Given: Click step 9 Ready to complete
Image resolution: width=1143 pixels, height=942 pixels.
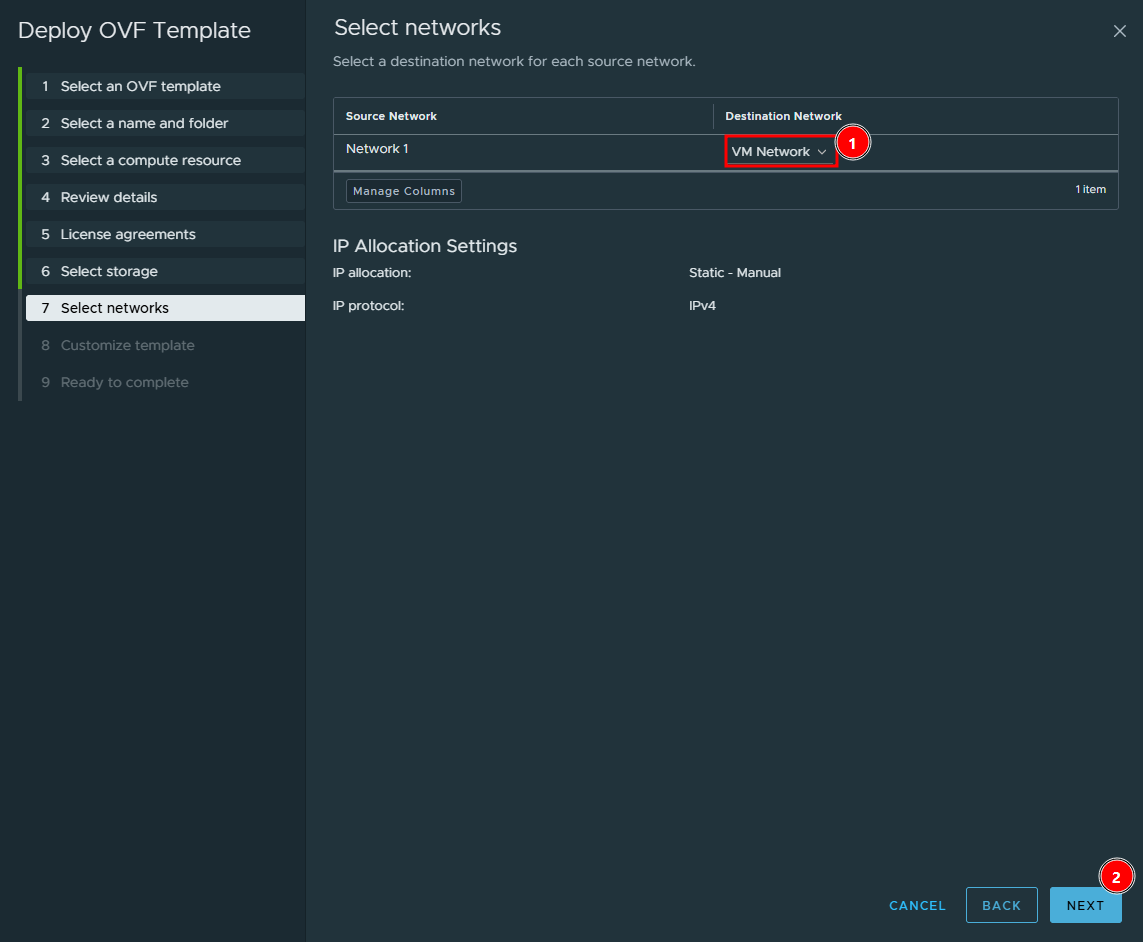Looking at the screenshot, I should tap(165, 382).
